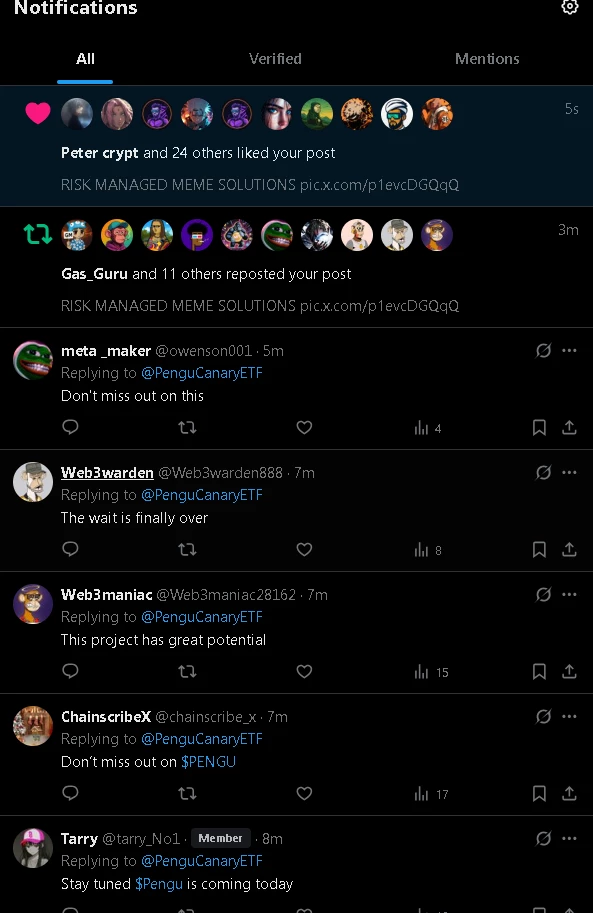Expand more options for ChainscribeX's reply

569,717
